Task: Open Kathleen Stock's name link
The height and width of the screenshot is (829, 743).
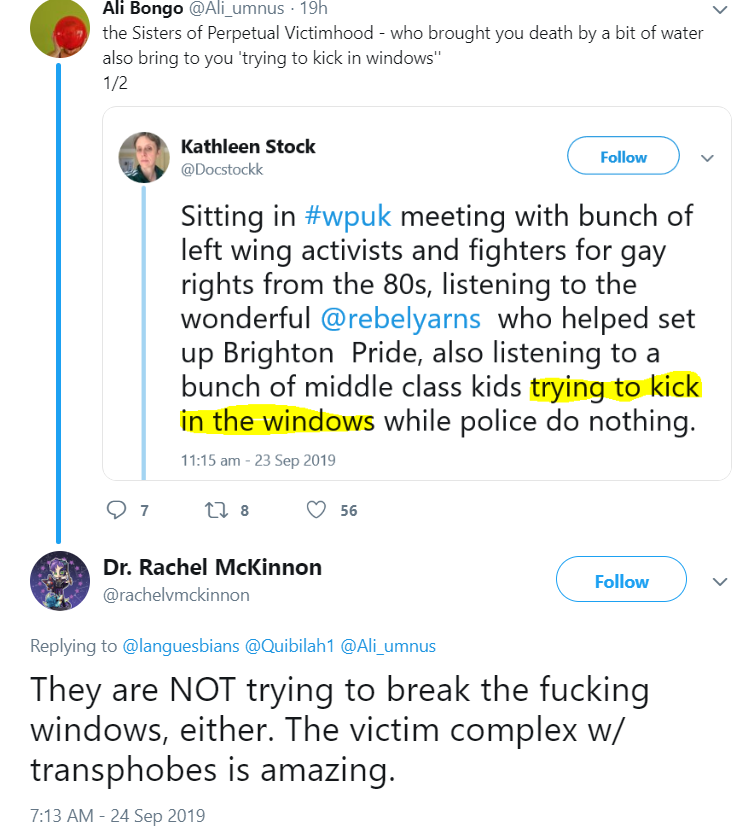Action: (248, 146)
